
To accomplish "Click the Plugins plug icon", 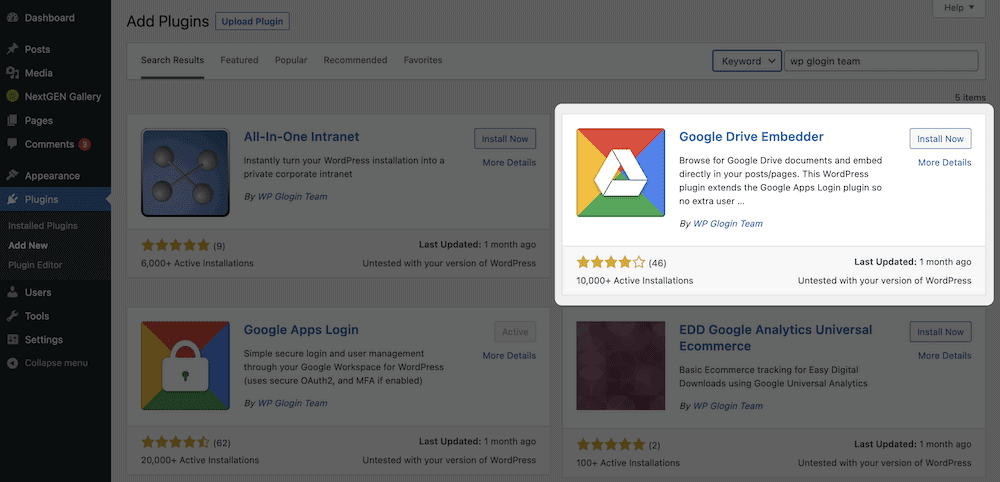I will pos(12,200).
